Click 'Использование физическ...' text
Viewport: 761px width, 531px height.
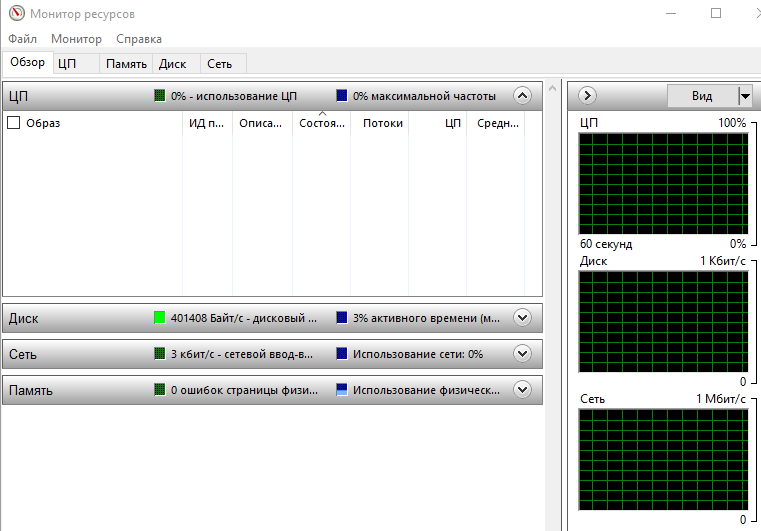point(426,390)
